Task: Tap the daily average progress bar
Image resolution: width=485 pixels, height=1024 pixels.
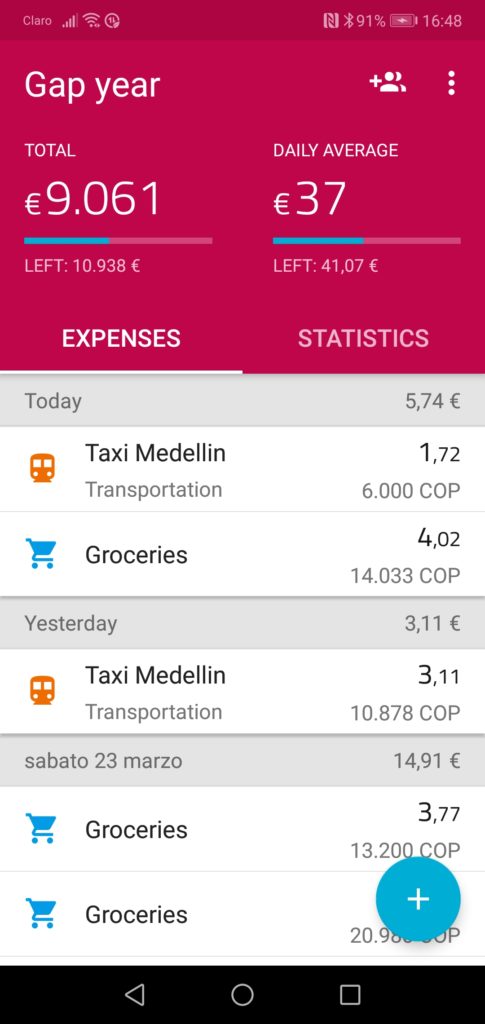Action: point(367,241)
